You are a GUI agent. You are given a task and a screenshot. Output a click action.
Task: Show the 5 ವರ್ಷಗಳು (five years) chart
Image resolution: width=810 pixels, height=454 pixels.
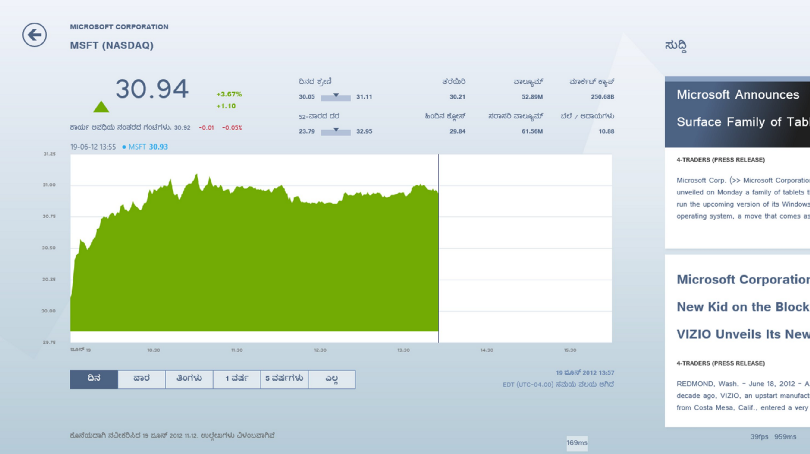[284, 379]
